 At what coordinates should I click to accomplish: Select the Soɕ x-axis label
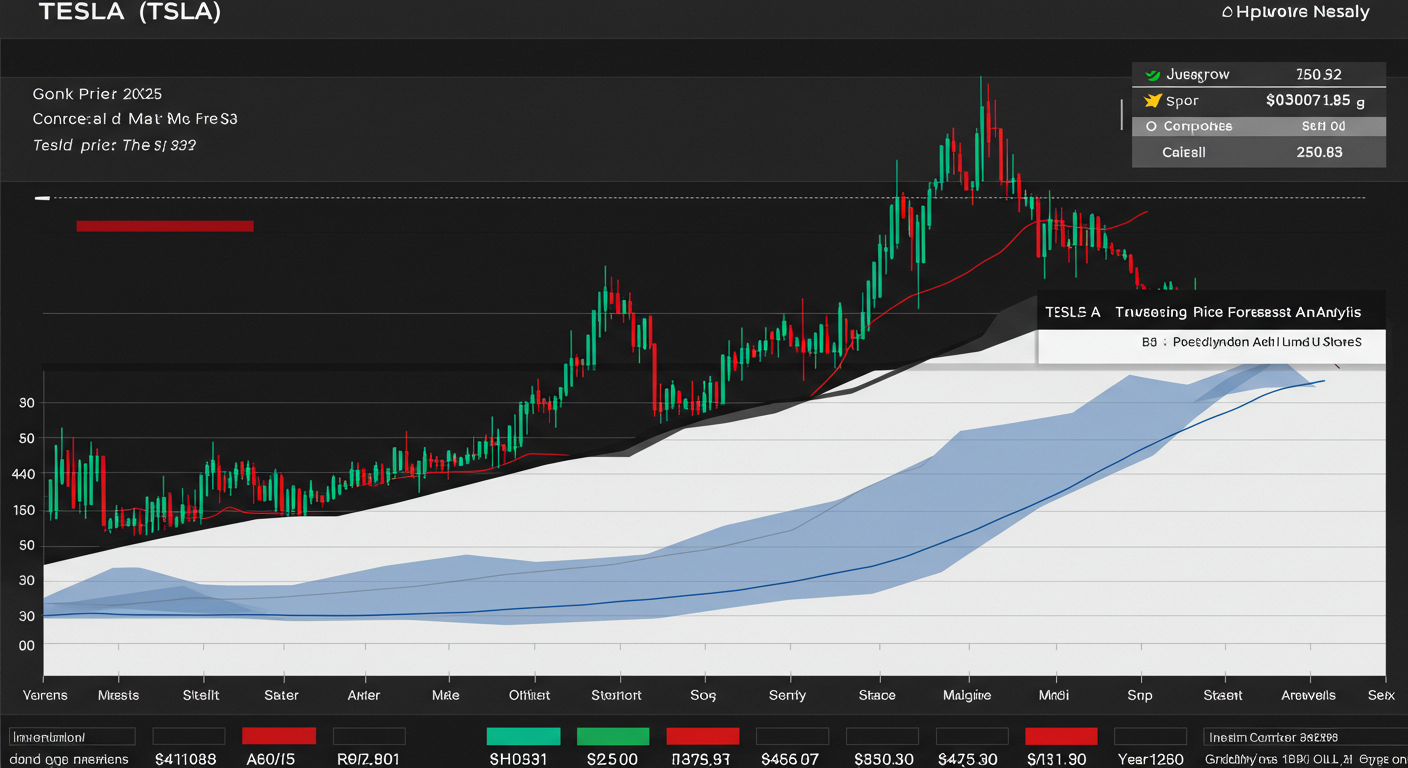703,695
